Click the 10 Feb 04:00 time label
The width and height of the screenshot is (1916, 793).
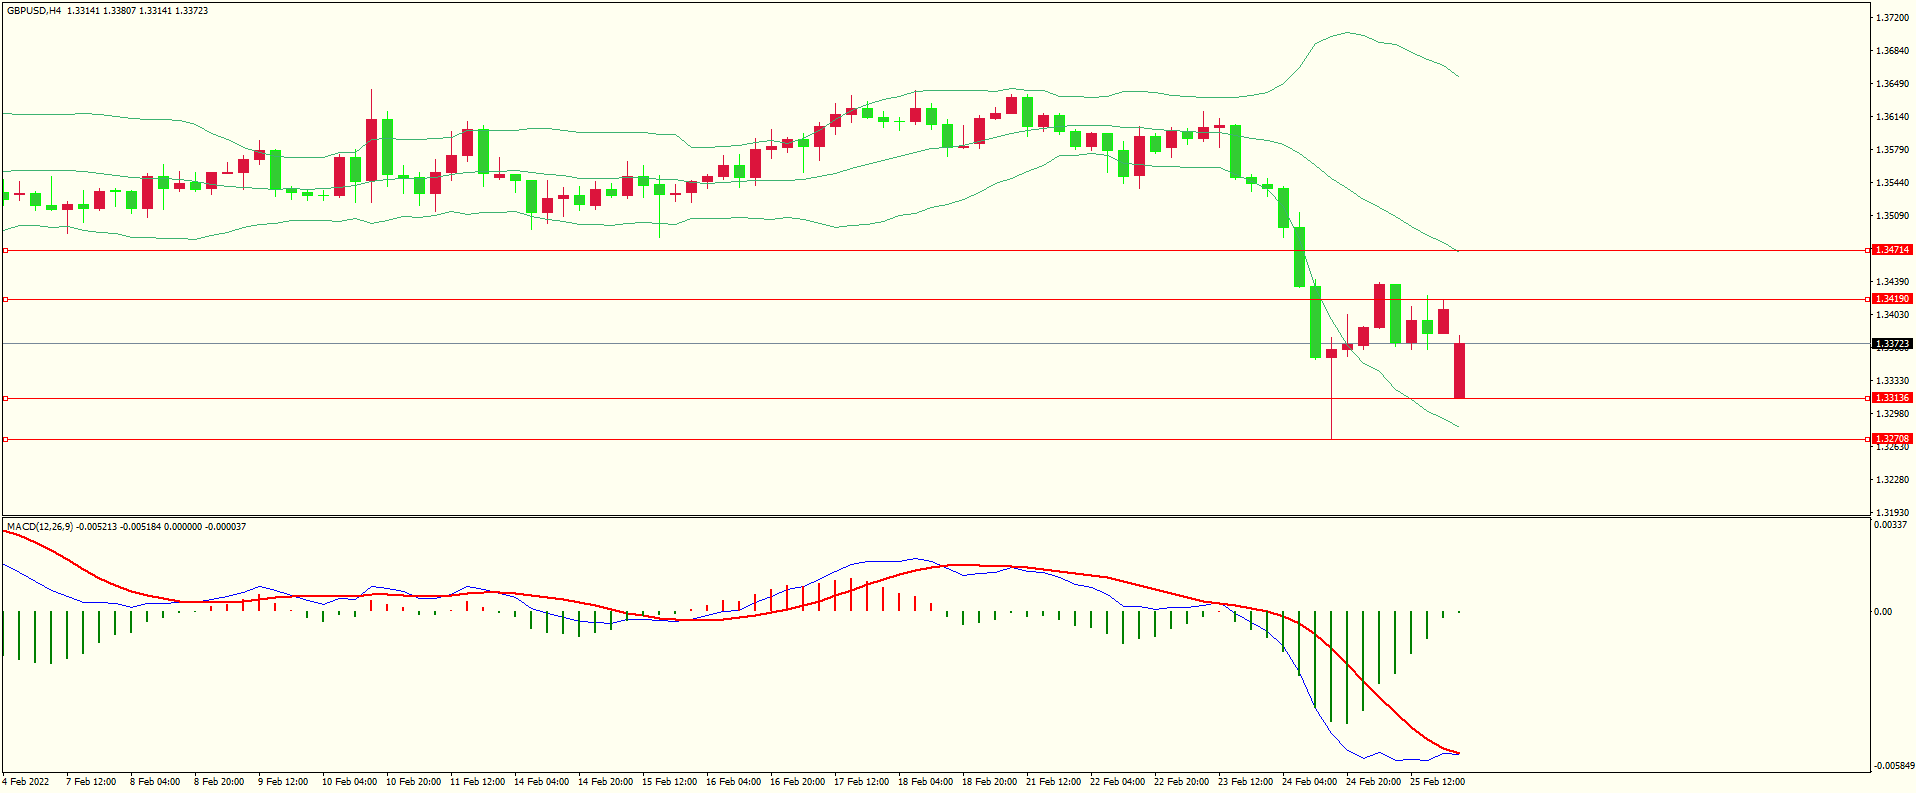click(x=349, y=782)
